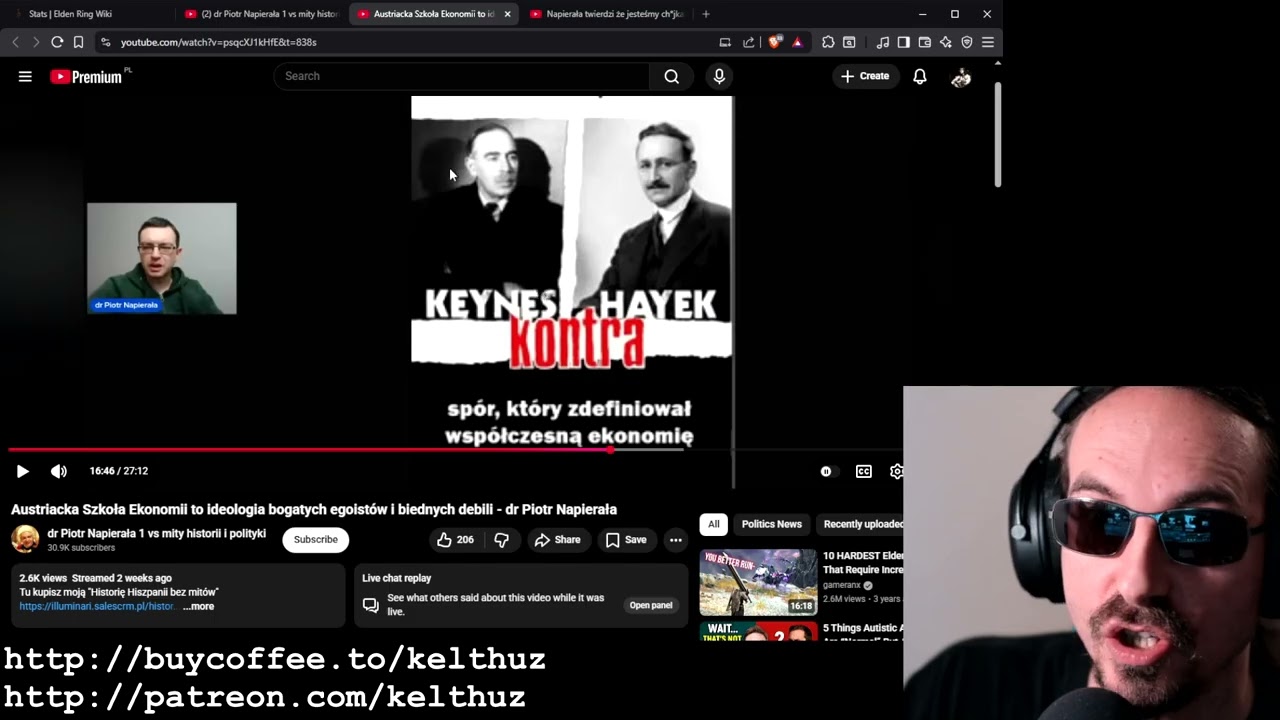
Task: Toggle closed captions in player
Action: [x=864, y=471]
